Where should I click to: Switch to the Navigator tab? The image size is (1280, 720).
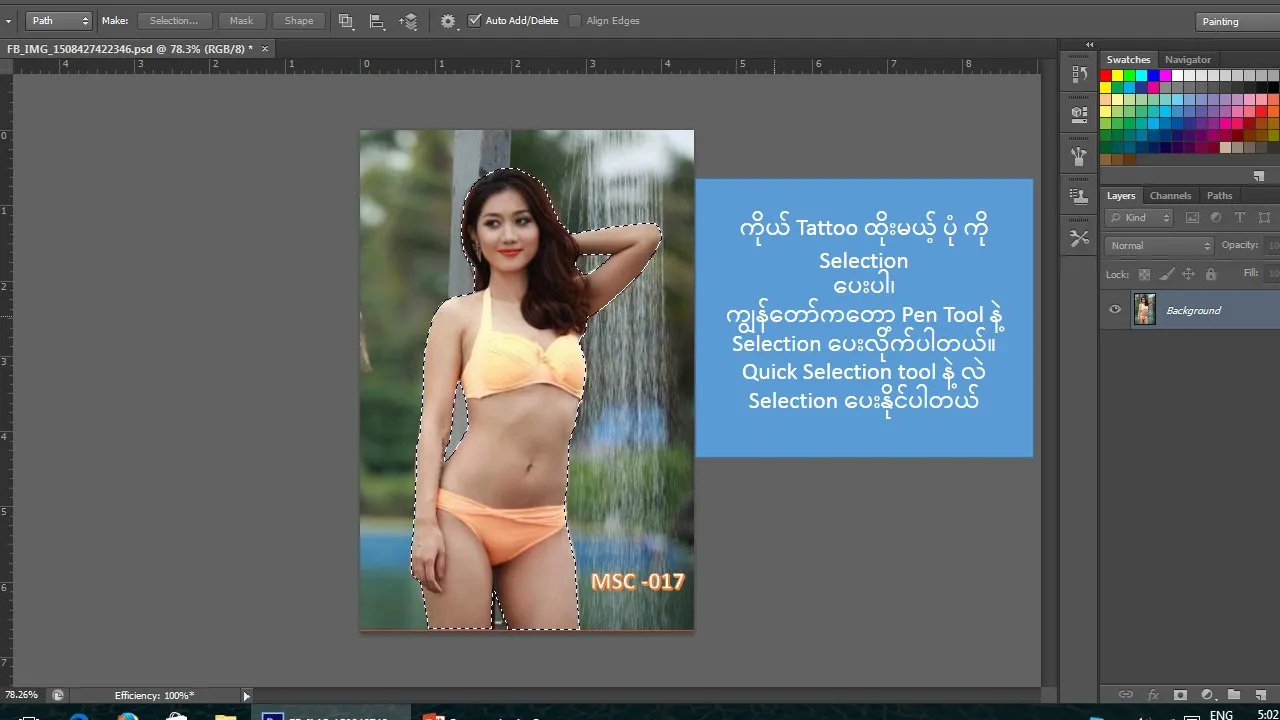[x=1188, y=60]
